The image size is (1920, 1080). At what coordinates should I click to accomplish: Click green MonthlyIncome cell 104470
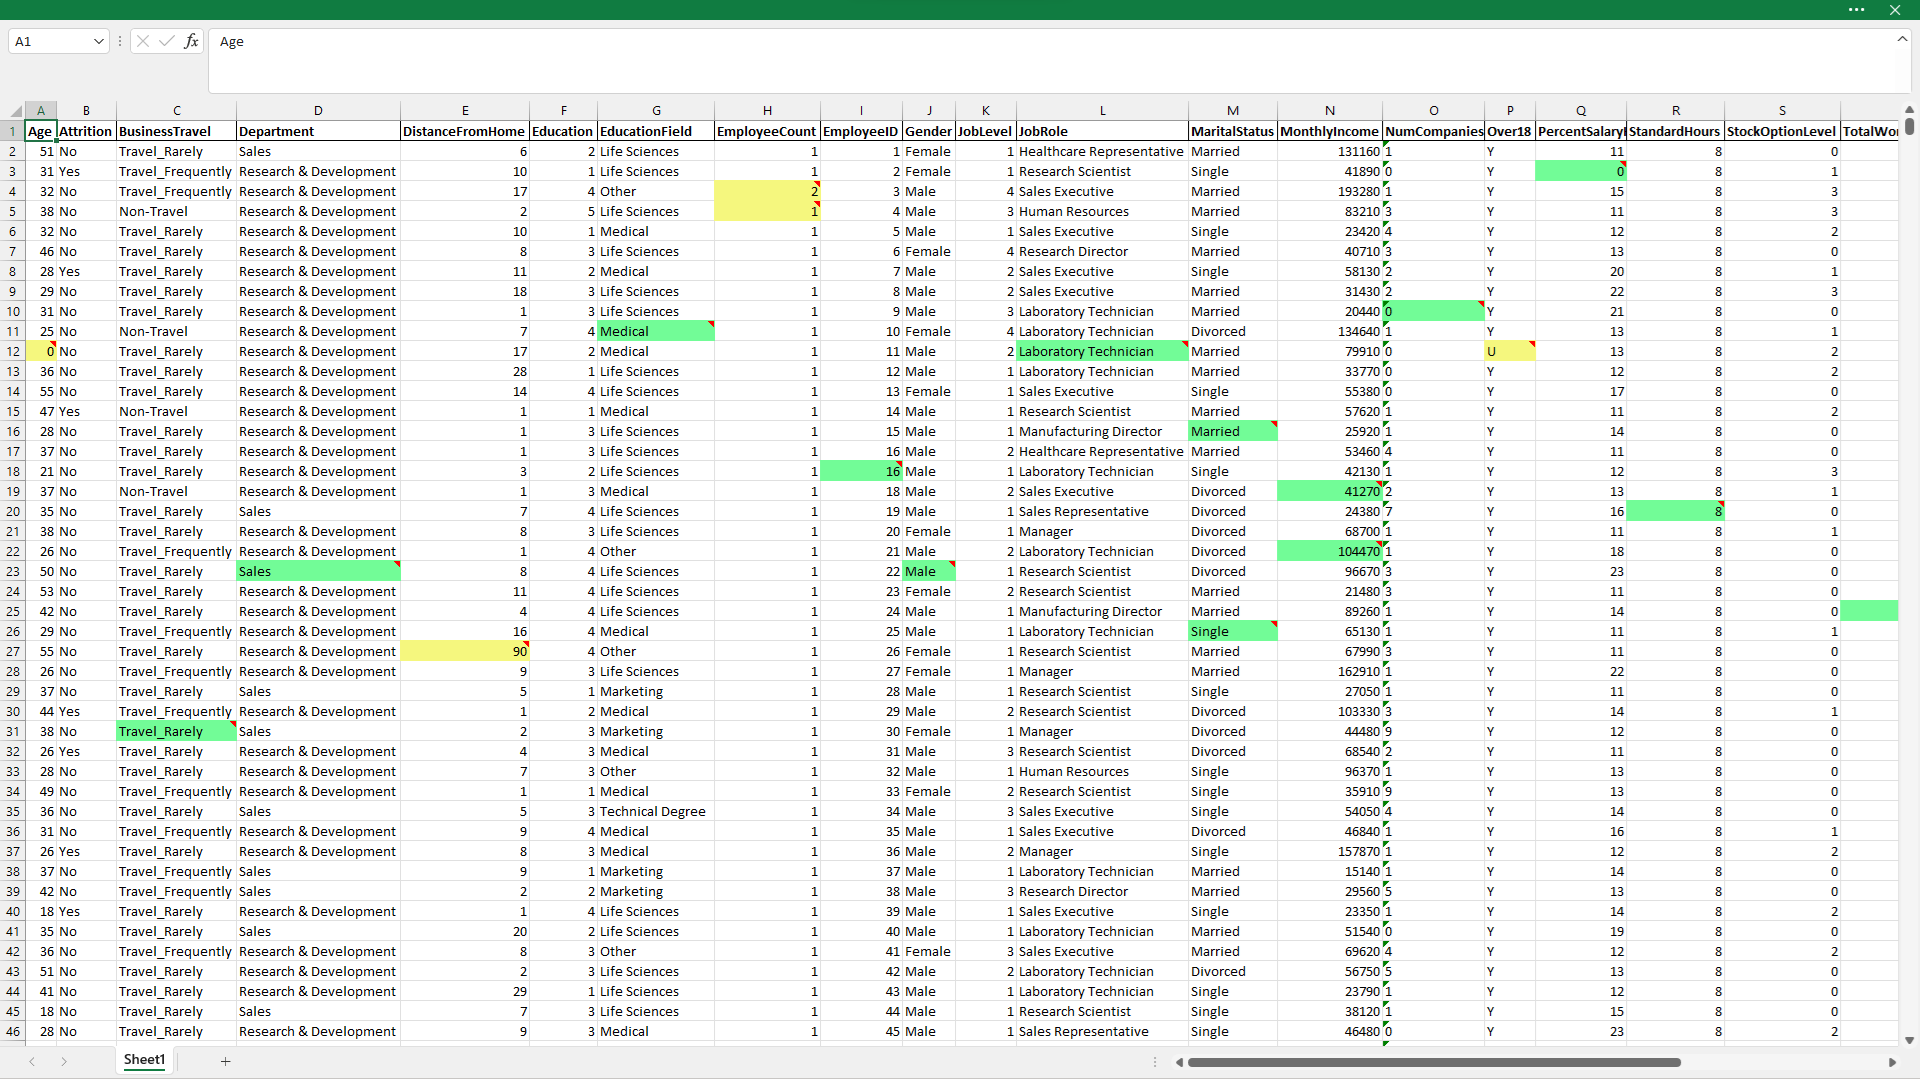click(x=1330, y=551)
